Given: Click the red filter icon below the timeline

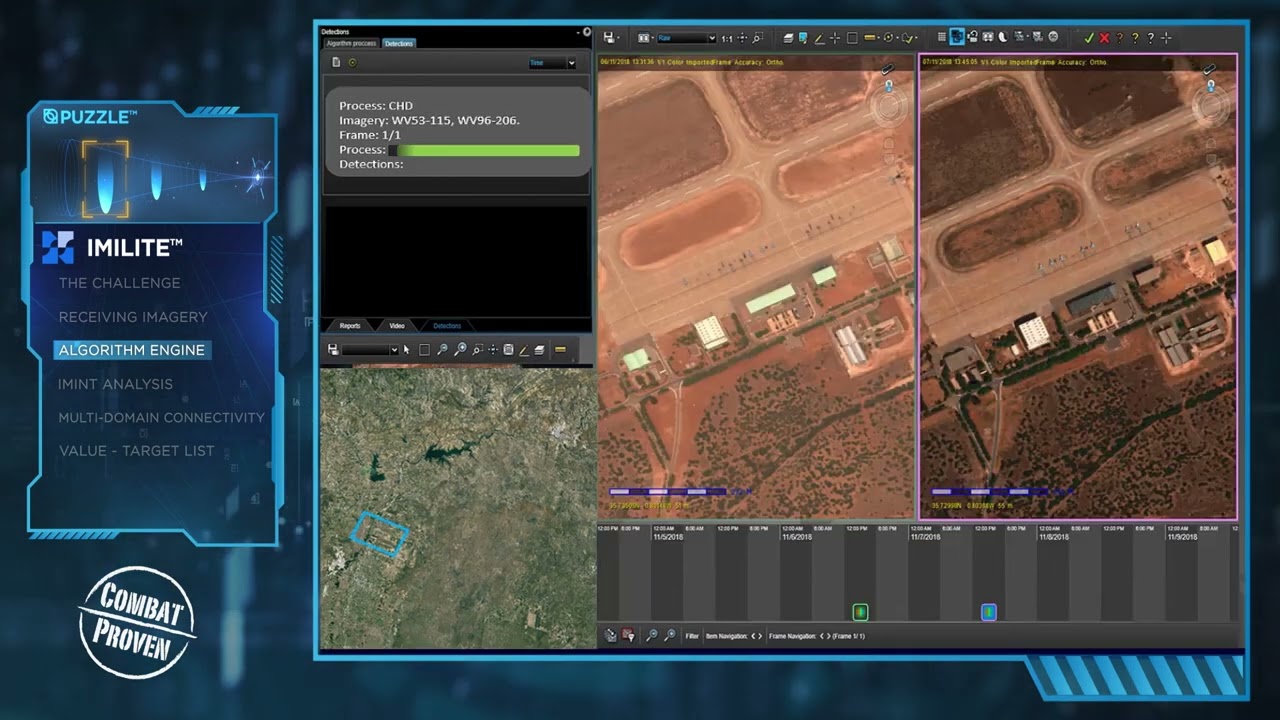Looking at the screenshot, I should coord(628,635).
